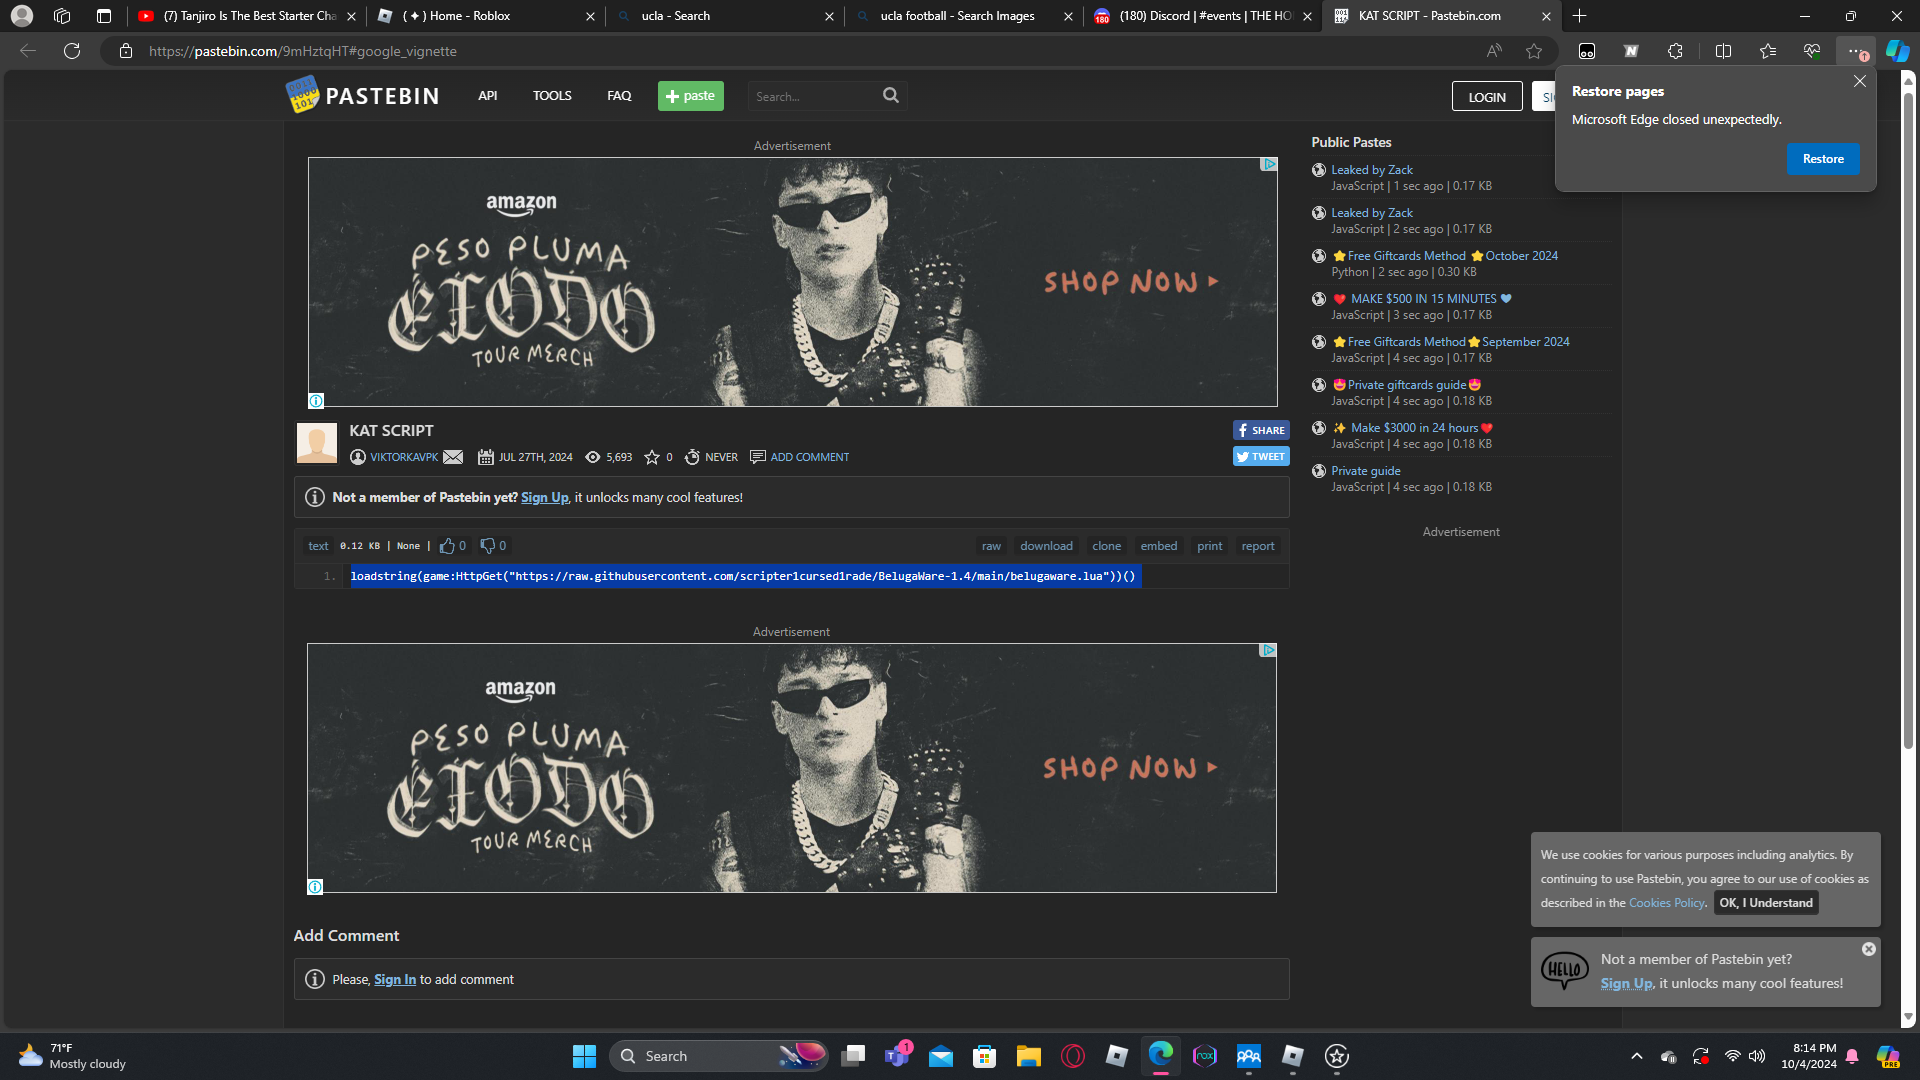
Task: Click the thumbs down dislike icon
Action: point(487,546)
